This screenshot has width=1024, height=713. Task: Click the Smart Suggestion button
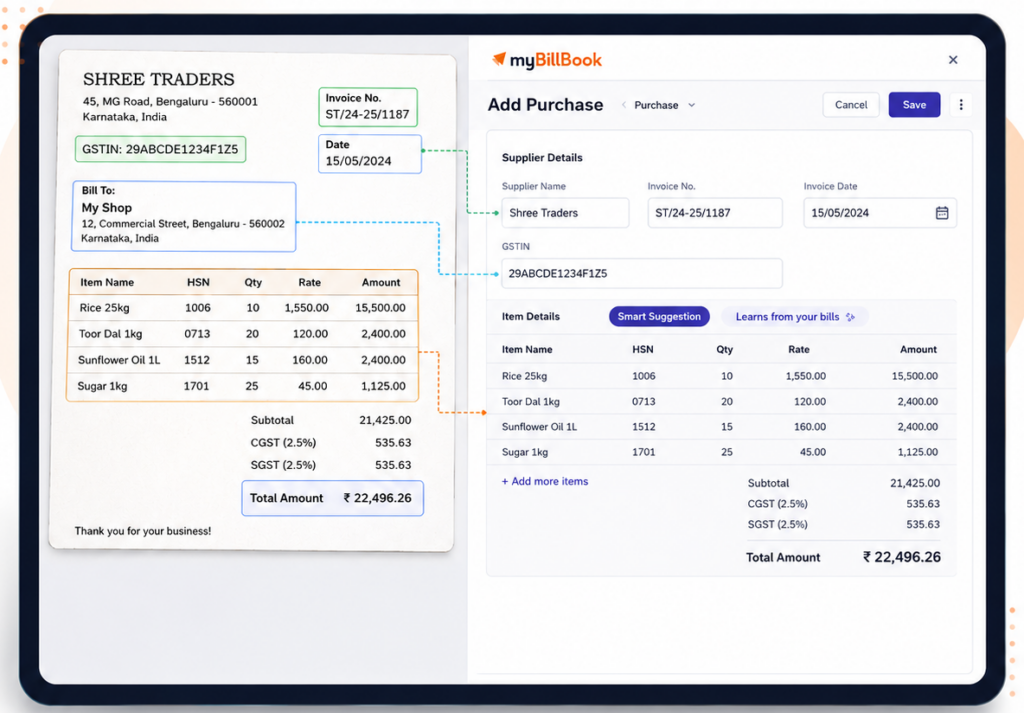(x=659, y=317)
